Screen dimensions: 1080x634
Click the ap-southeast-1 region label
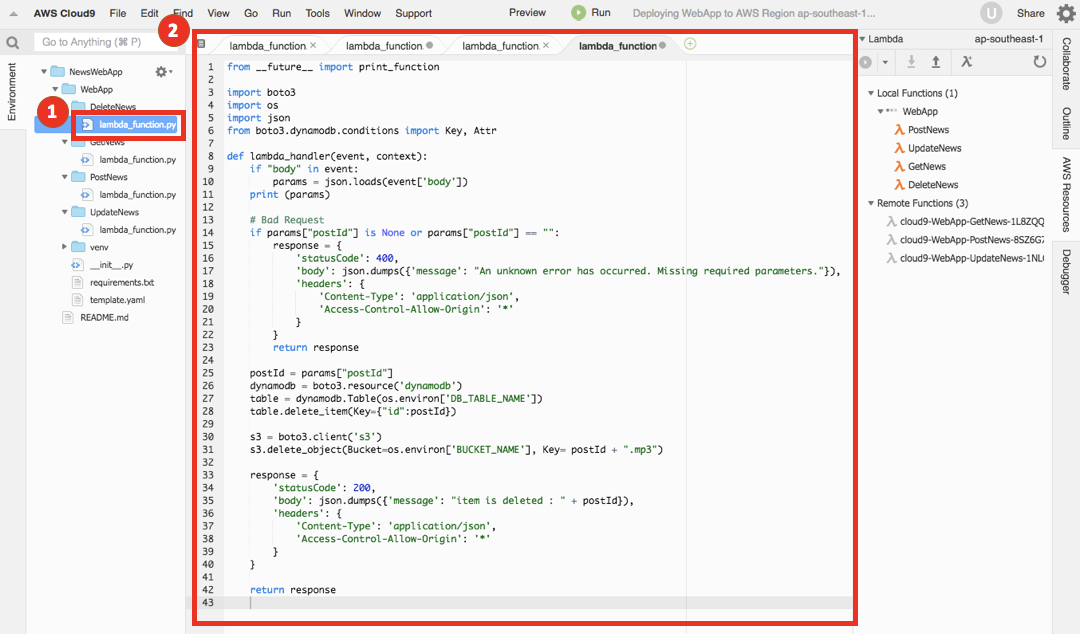click(1008, 39)
